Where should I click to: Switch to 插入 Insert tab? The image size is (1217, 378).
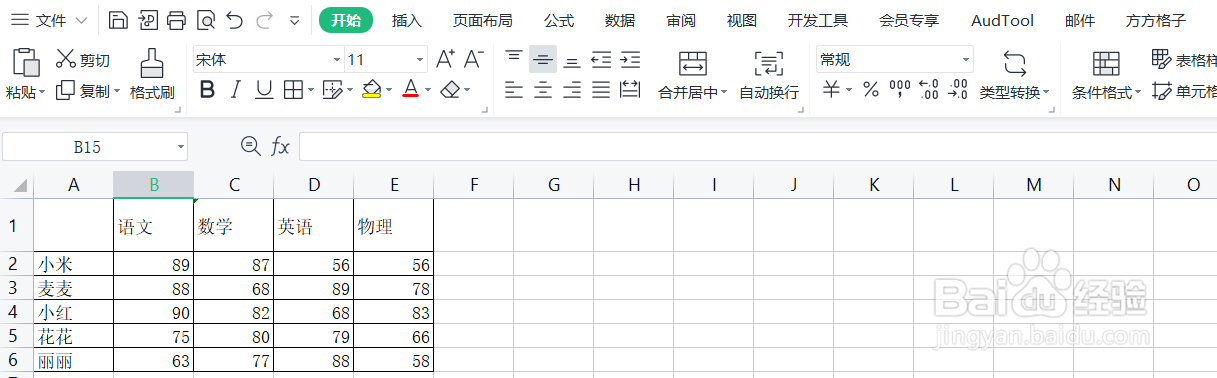pyautogui.click(x=407, y=20)
